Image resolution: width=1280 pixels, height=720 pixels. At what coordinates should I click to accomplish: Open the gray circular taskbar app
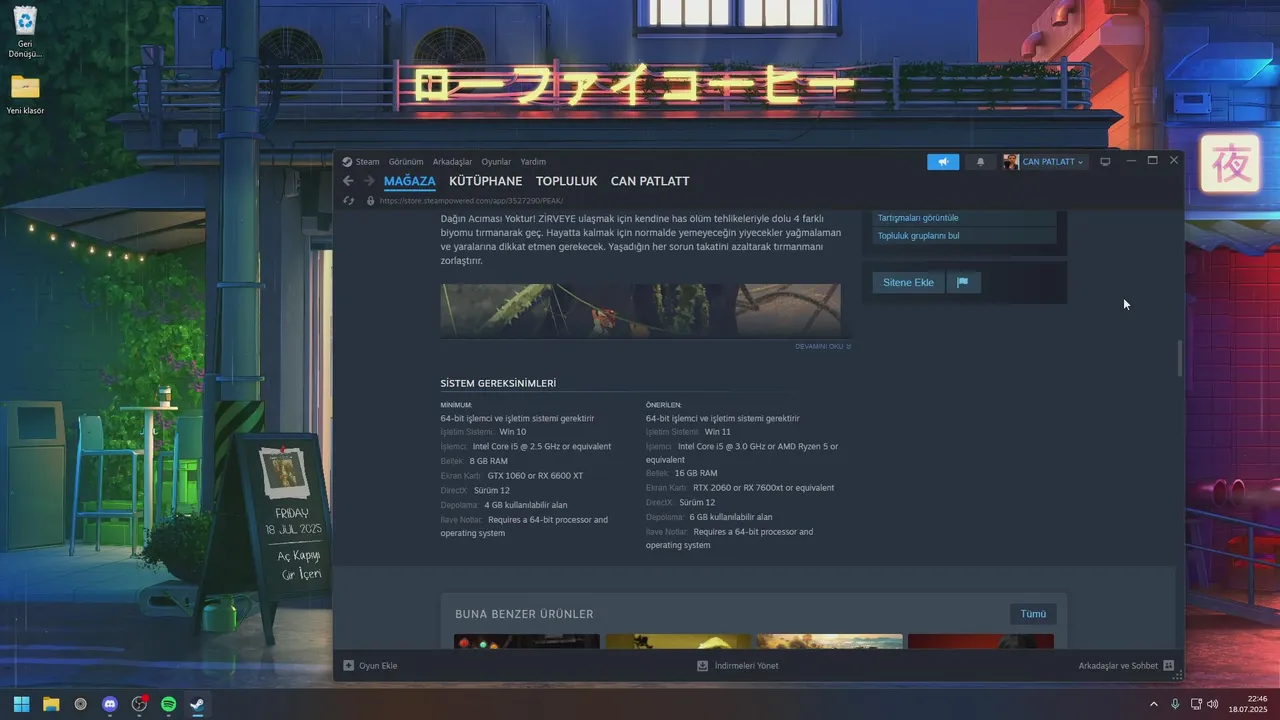81,704
